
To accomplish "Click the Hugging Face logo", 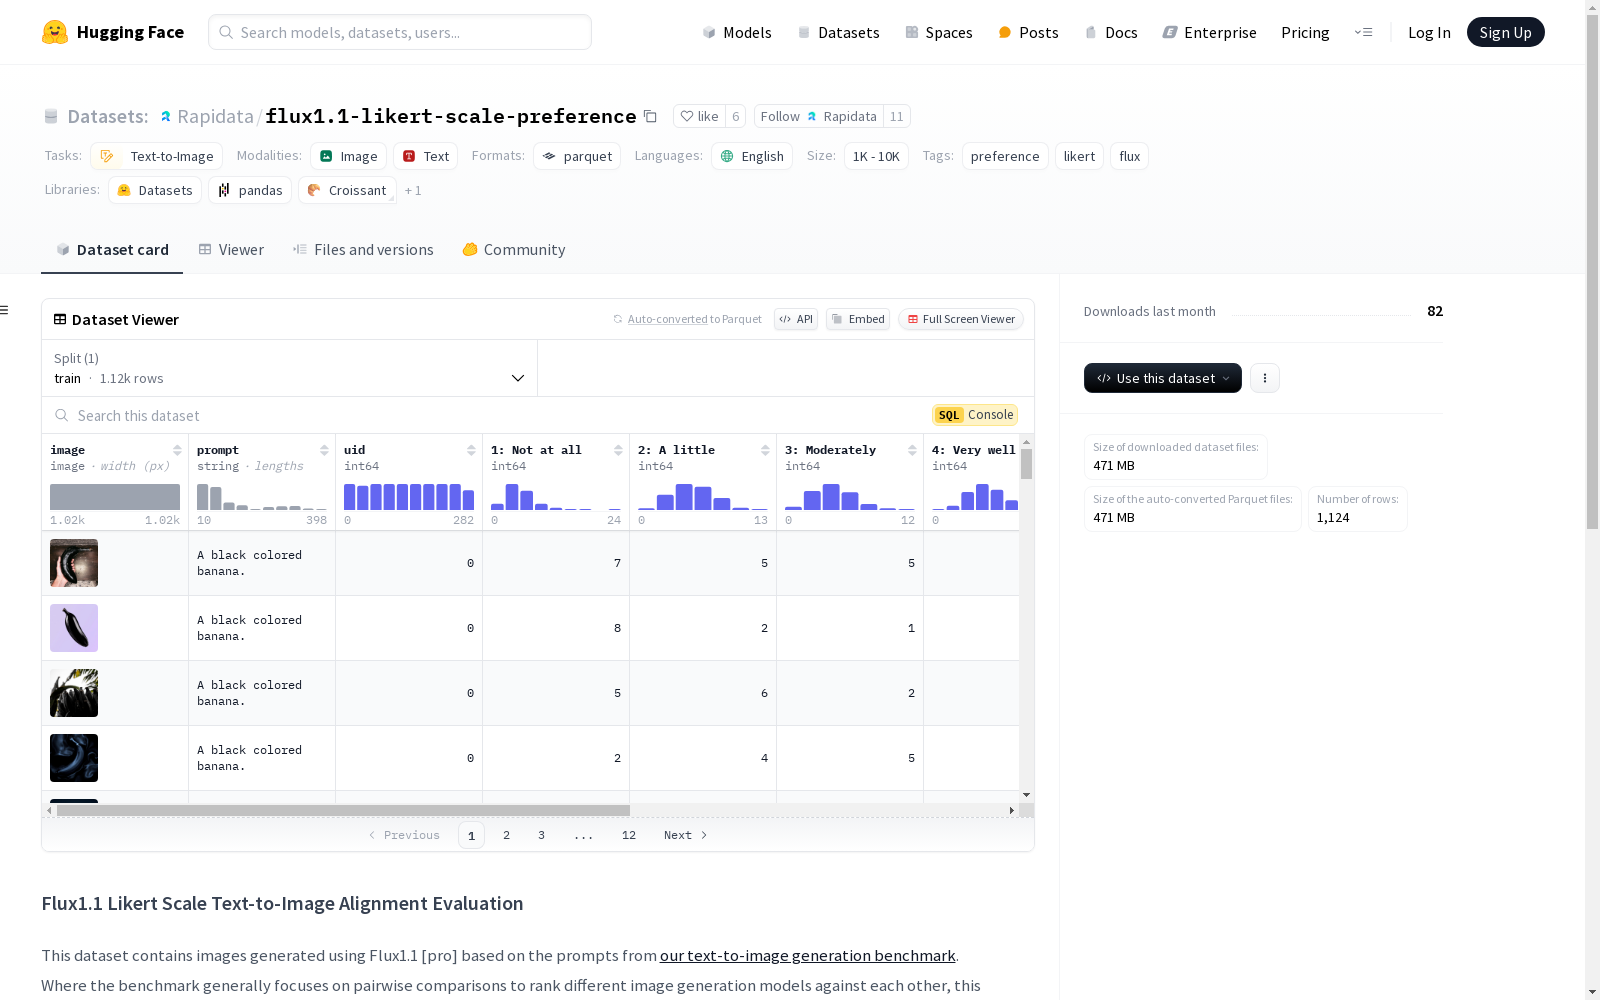I will tap(113, 32).
